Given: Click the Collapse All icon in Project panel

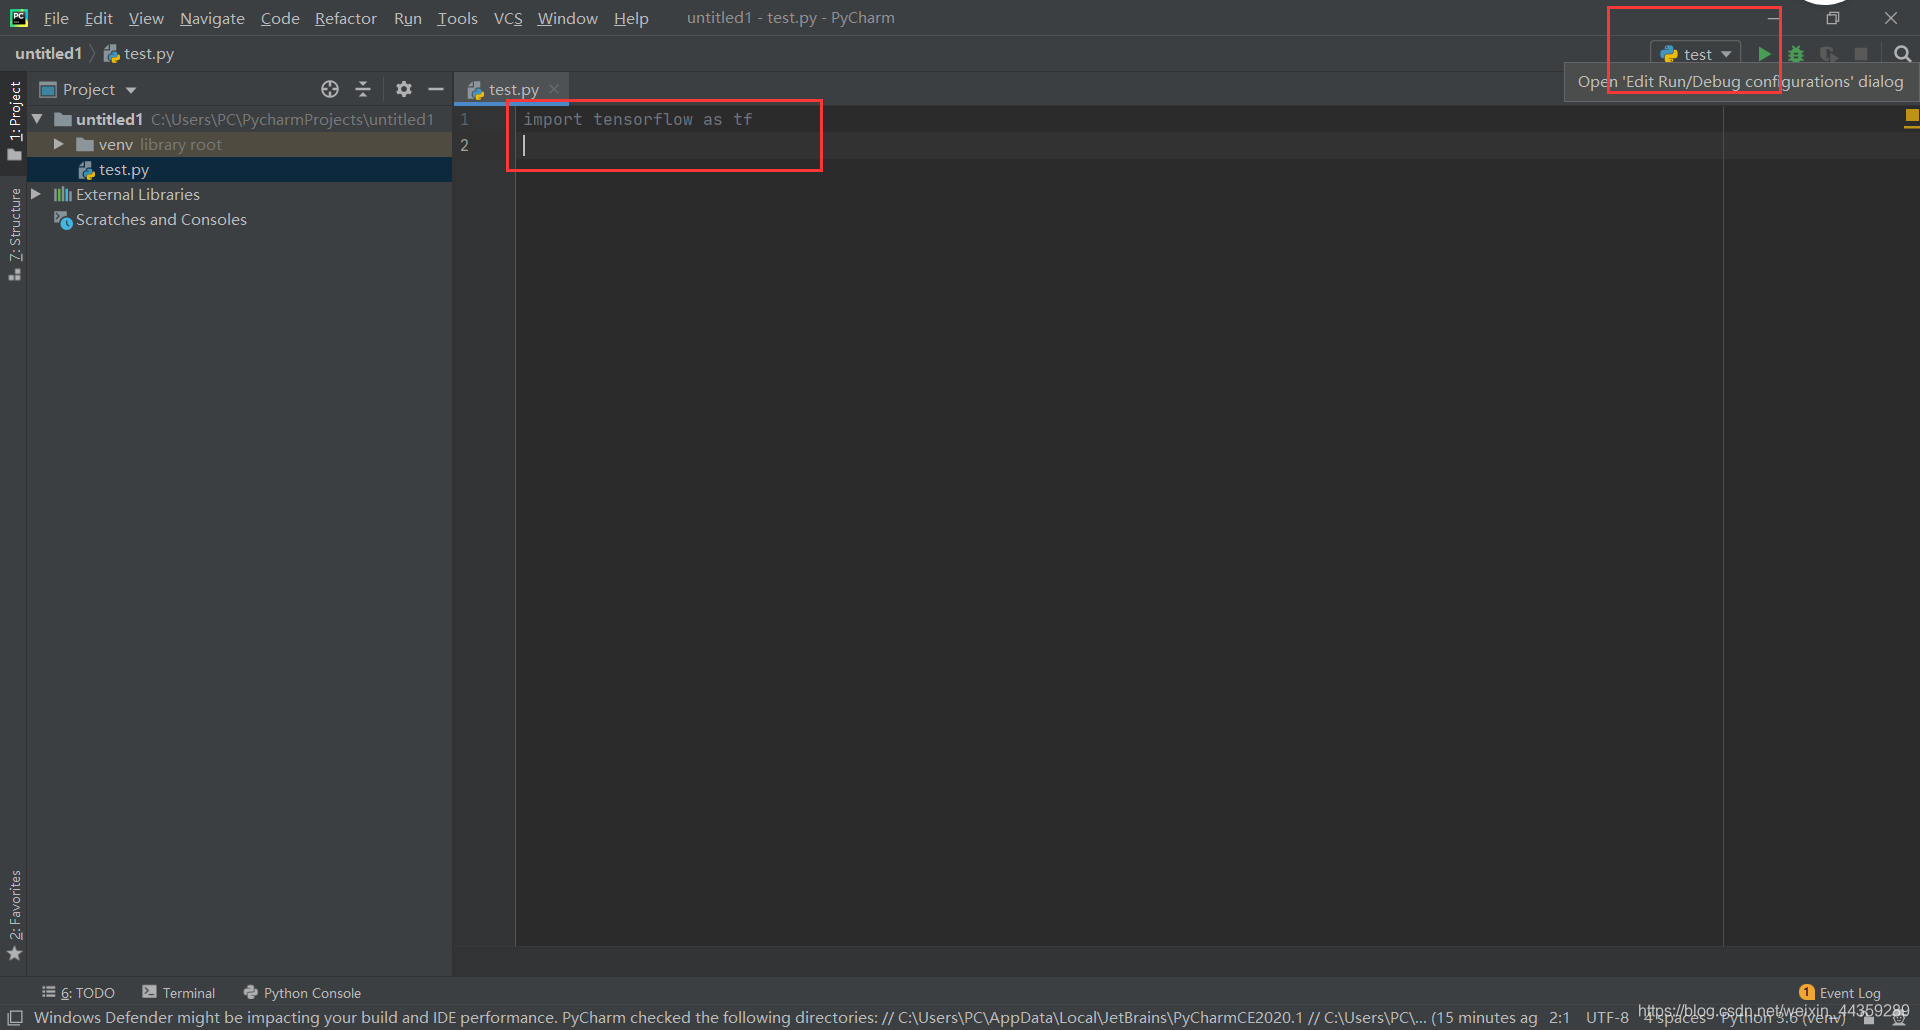Looking at the screenshot, I should [x=363, y=89].
